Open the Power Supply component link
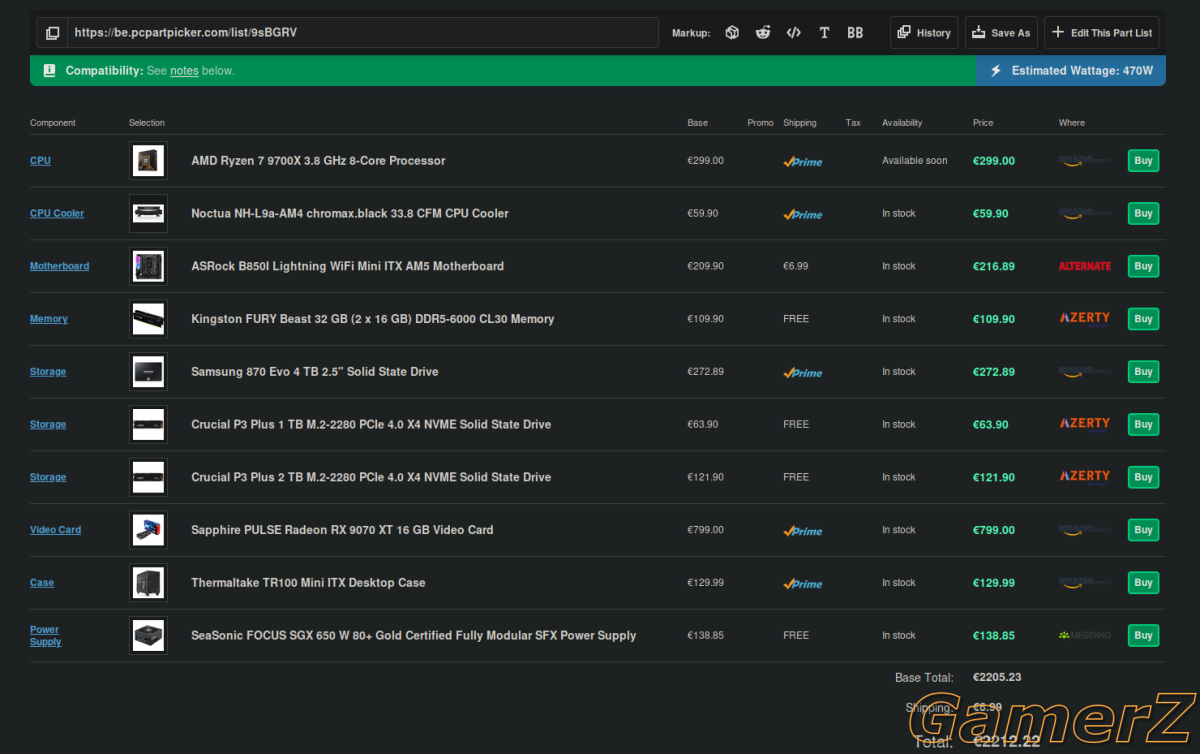The height and width of the screenshot is (754, 1200). pyautogui.click(x=45, y=636)
